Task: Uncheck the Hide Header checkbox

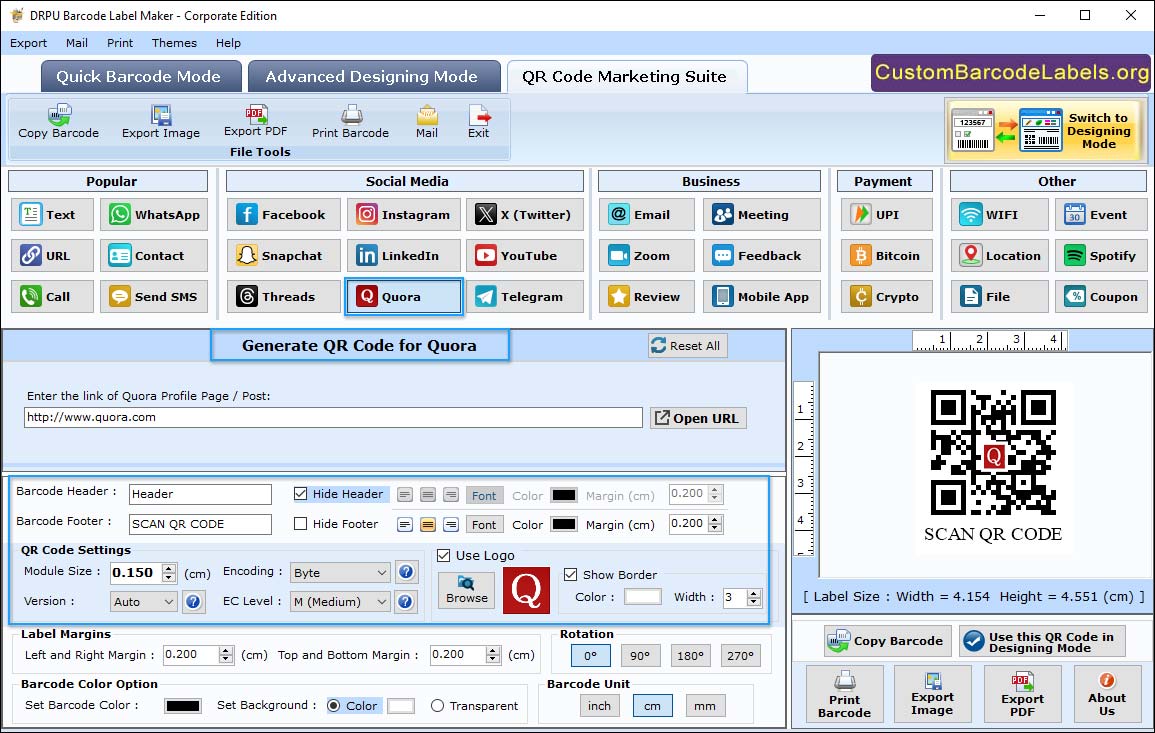Action: point(301,494)
